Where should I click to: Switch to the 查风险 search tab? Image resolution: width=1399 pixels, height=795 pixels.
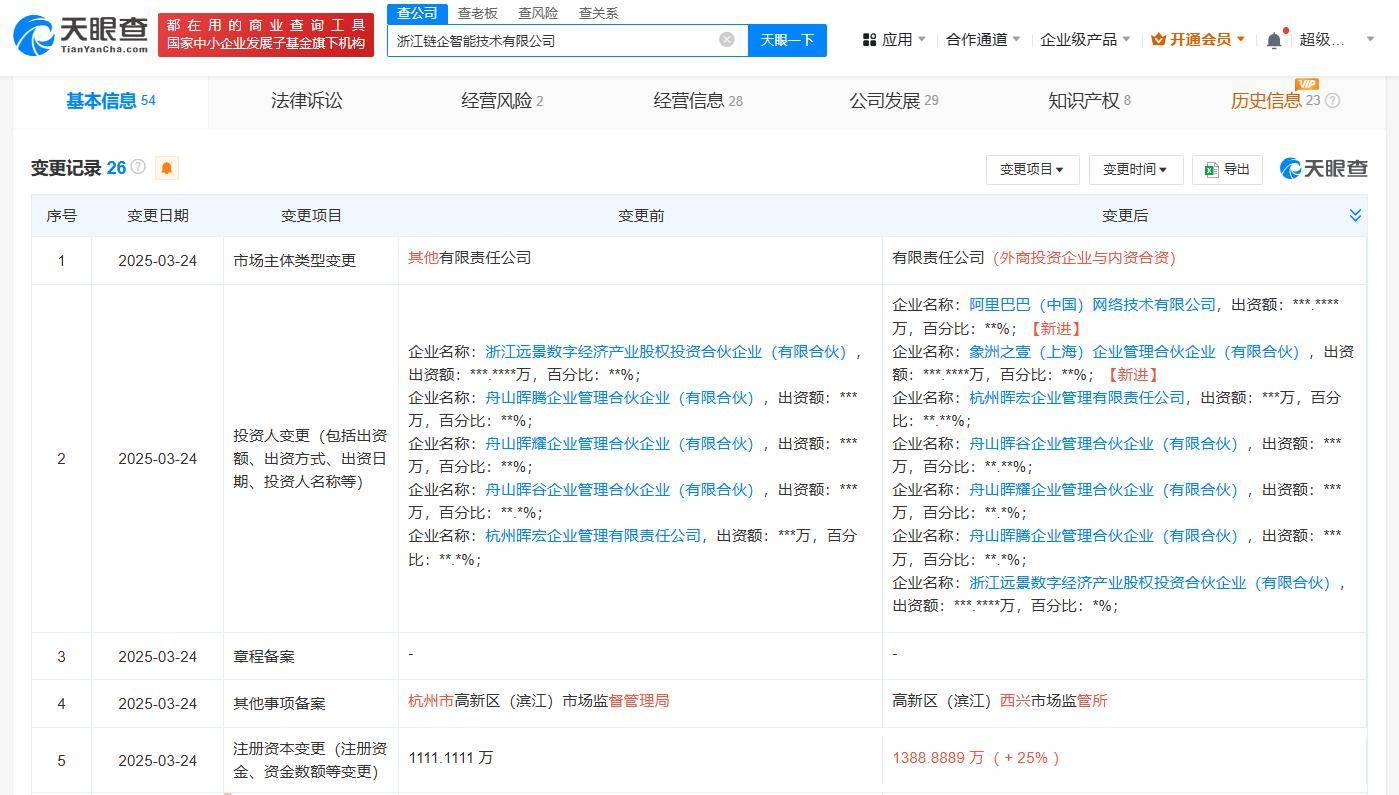[x=538, y=13]
